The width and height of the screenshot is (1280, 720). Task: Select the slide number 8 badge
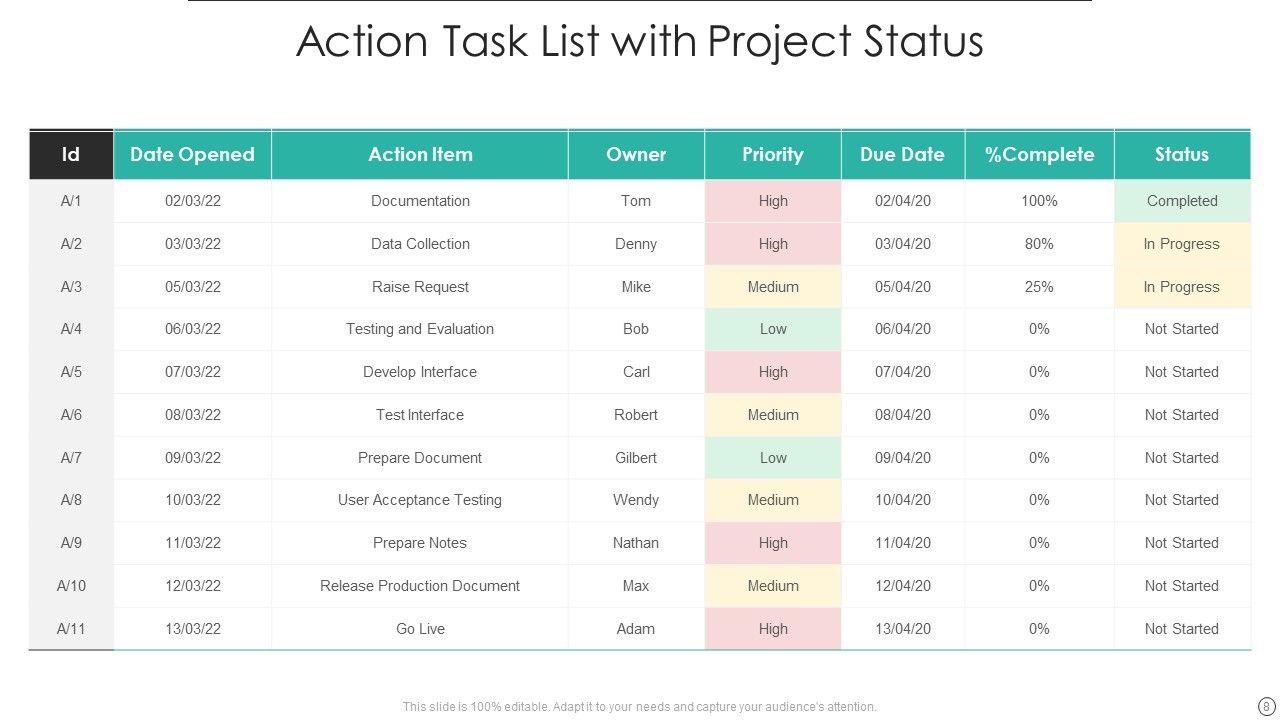[x=1267, y=706]
